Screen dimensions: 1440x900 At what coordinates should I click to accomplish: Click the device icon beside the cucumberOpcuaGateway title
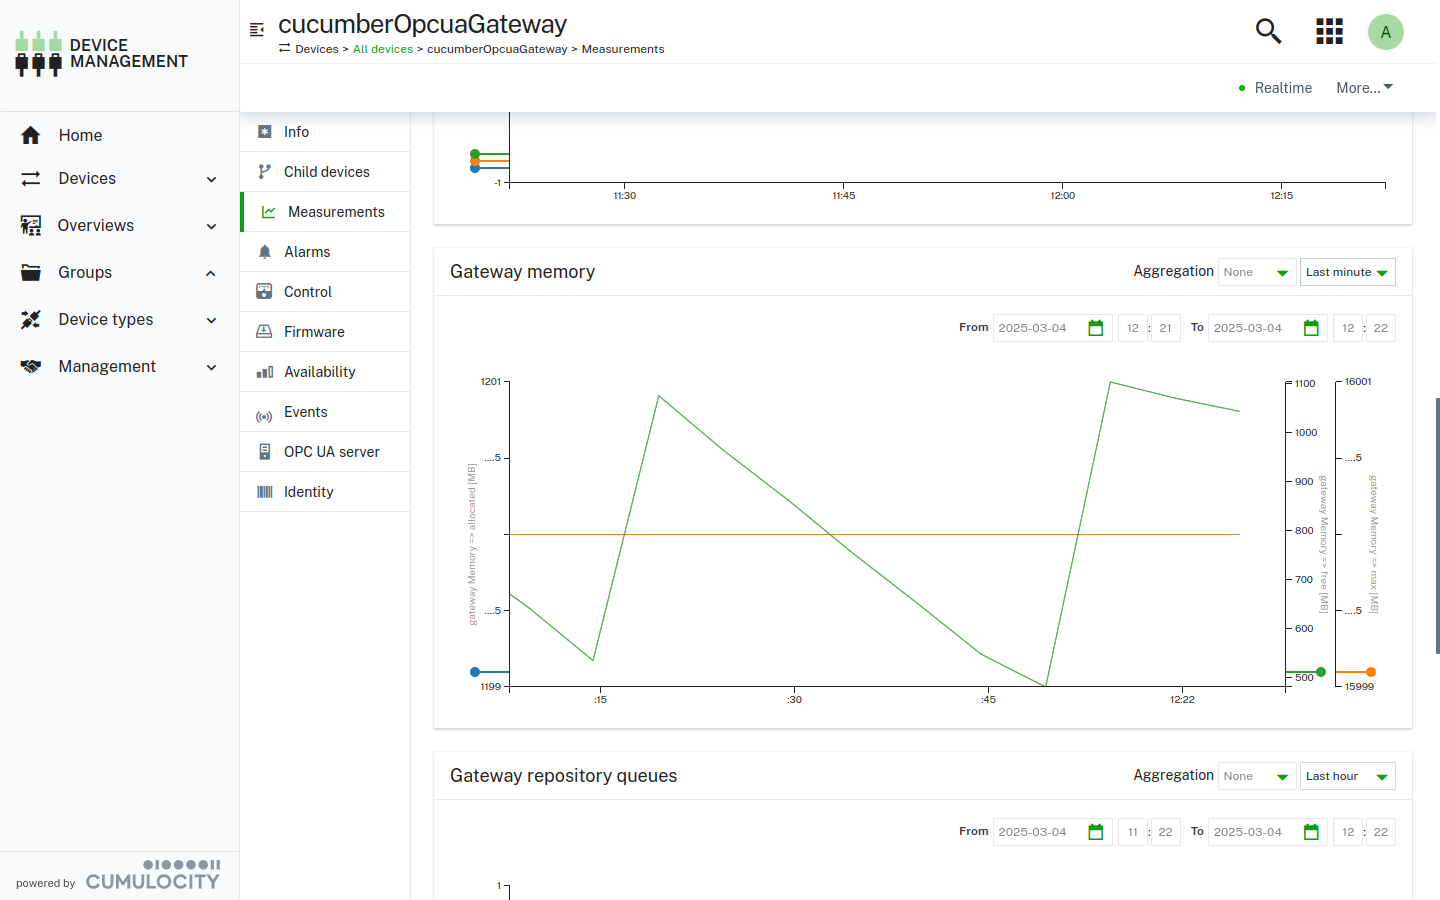click(257, 28)
